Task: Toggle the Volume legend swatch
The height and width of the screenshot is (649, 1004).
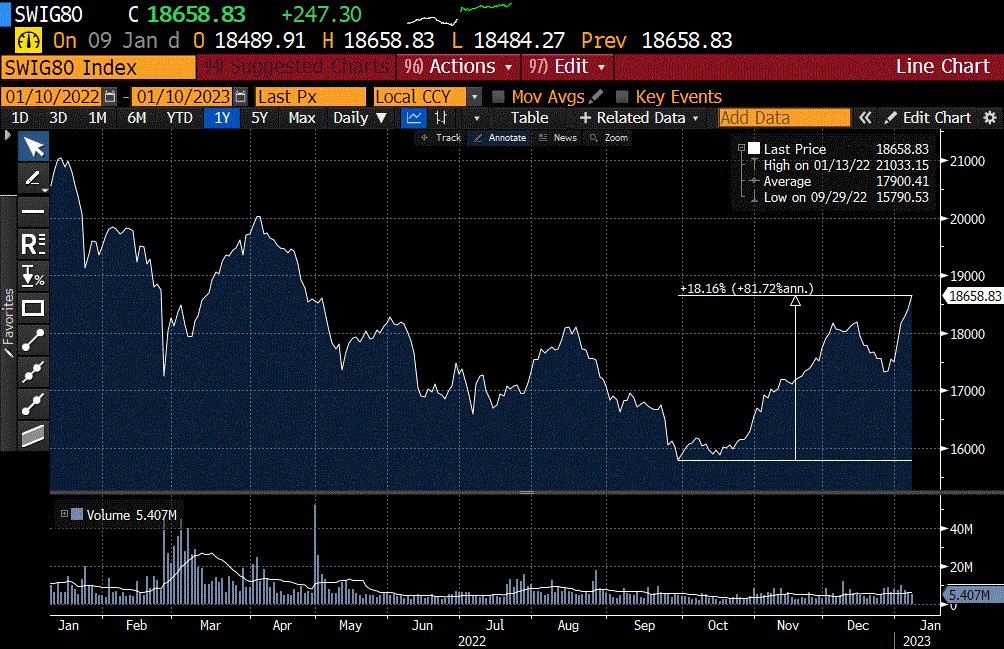Action: (77, 514)
